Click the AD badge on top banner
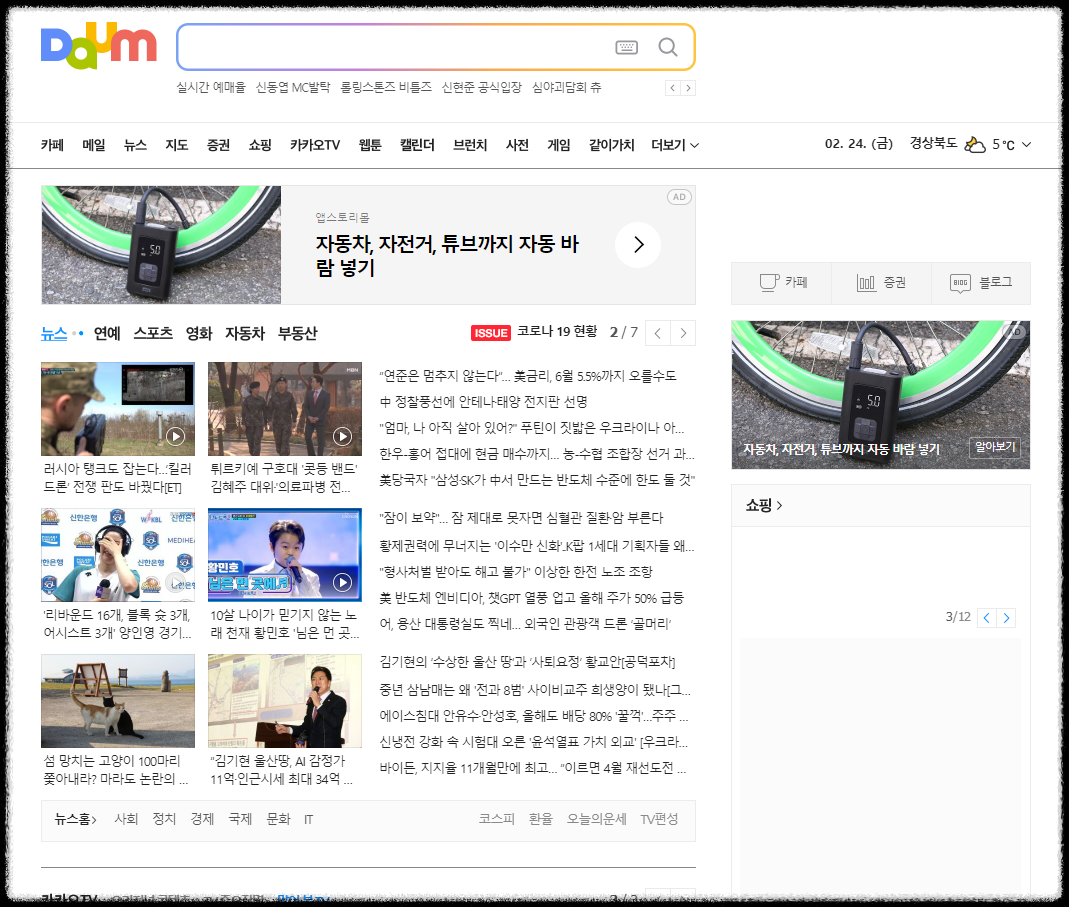The image size is (1069, 907). [x=679, y=197]
